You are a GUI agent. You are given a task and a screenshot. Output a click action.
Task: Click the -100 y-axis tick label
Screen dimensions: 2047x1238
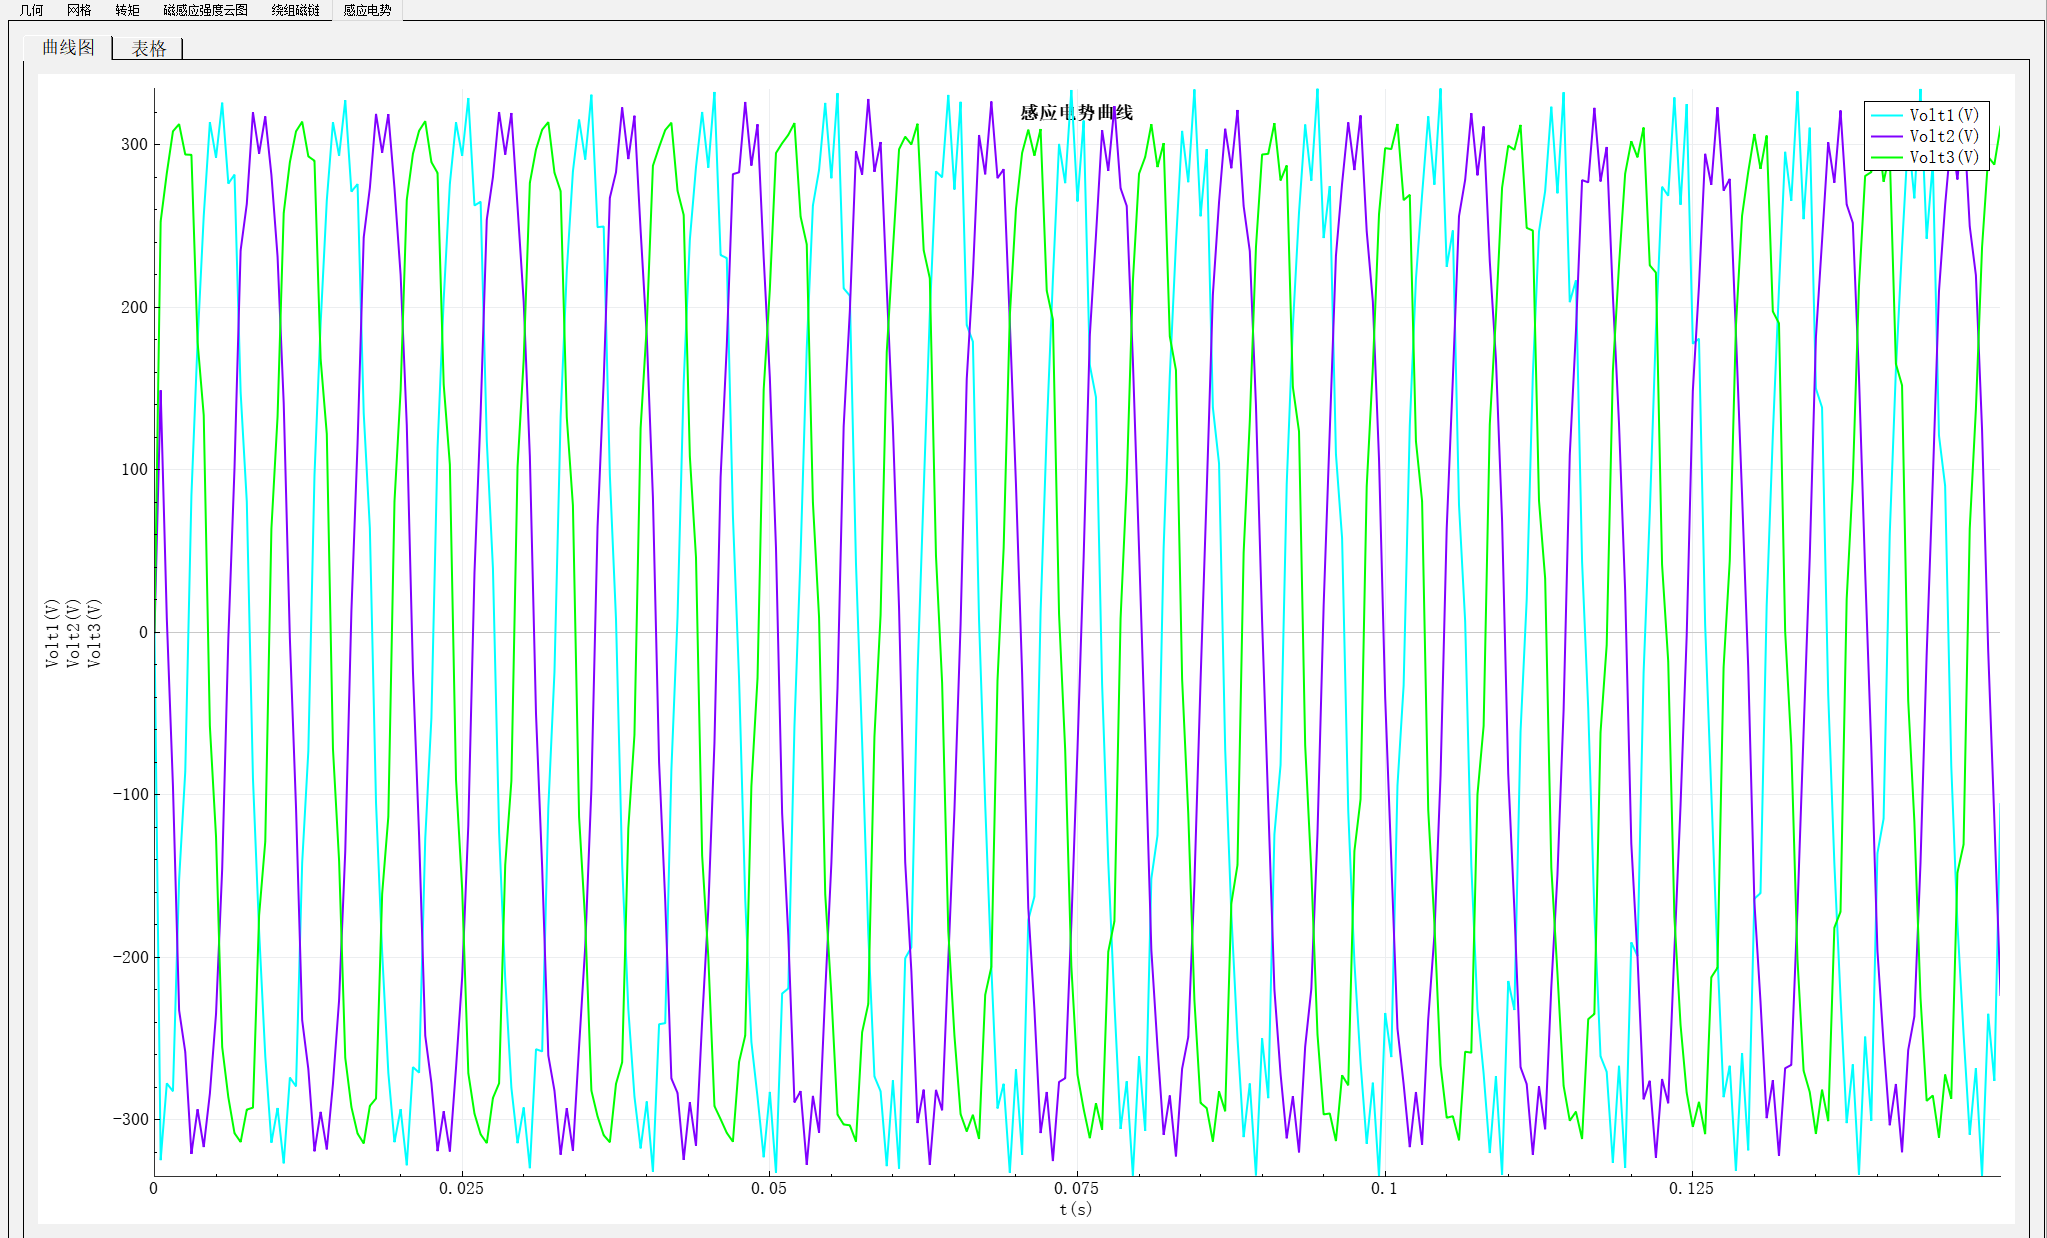click(x=130, y=794)
